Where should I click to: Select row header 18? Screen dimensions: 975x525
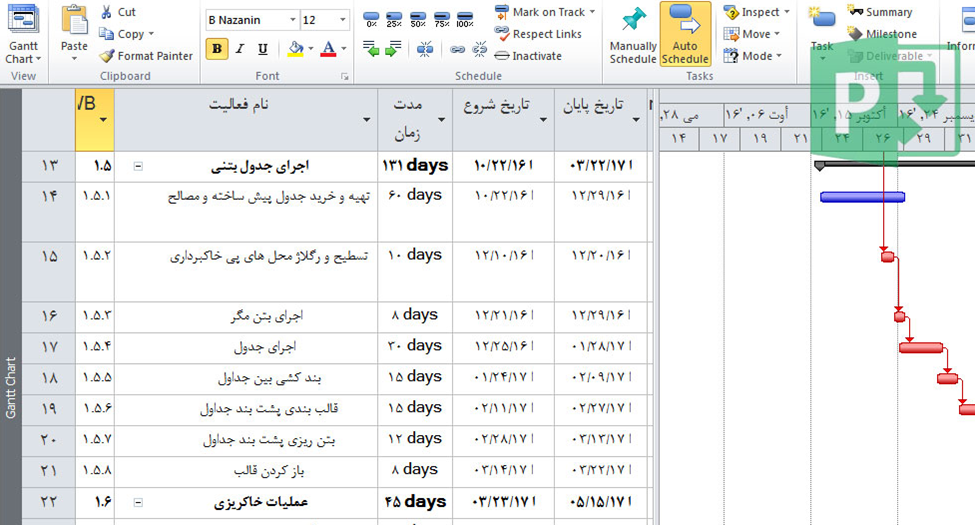click(x=49, y=379)
